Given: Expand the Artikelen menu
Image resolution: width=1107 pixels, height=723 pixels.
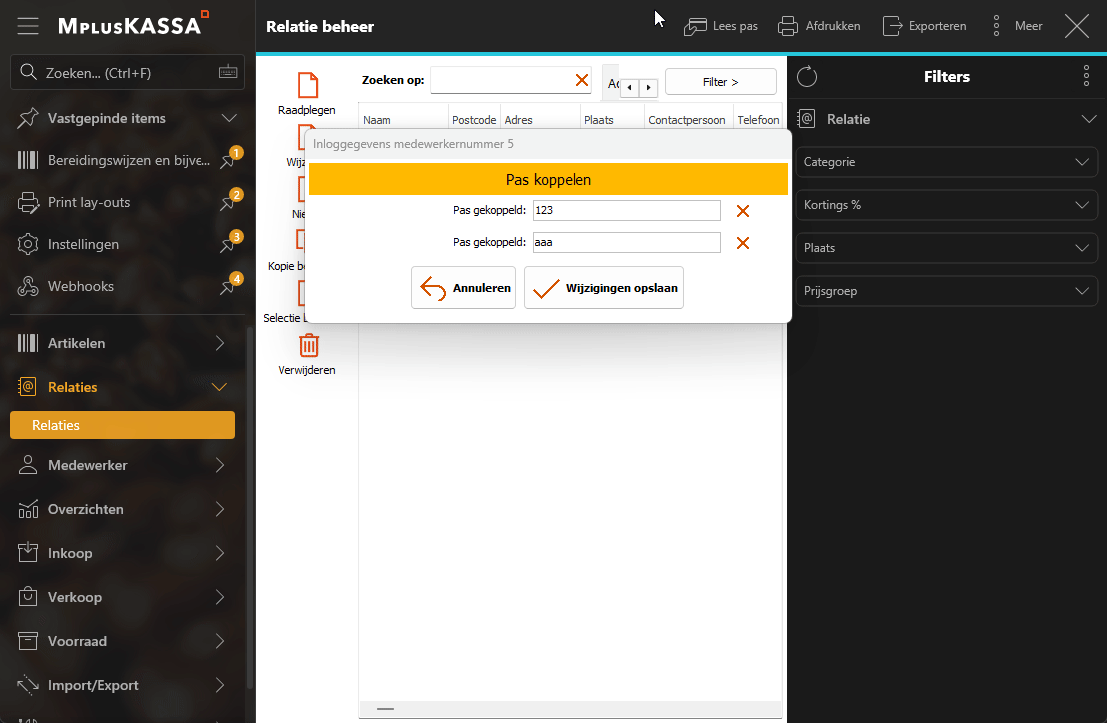Looking at the screenshot, I should (220, 343).
